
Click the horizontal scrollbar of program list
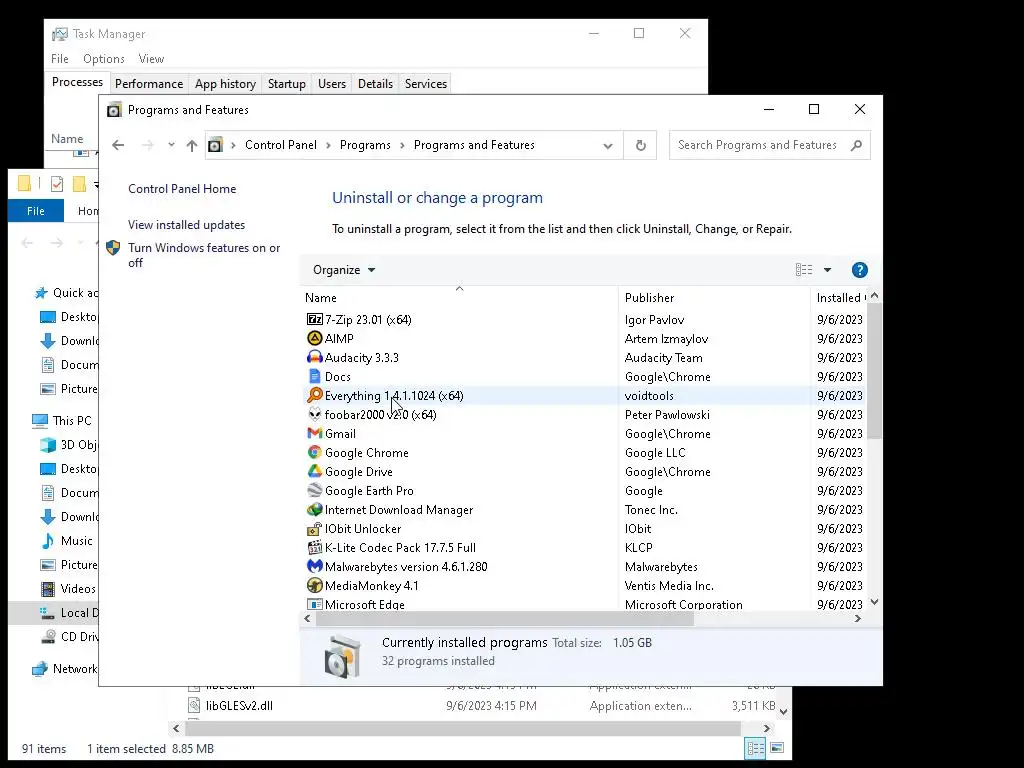504,618
